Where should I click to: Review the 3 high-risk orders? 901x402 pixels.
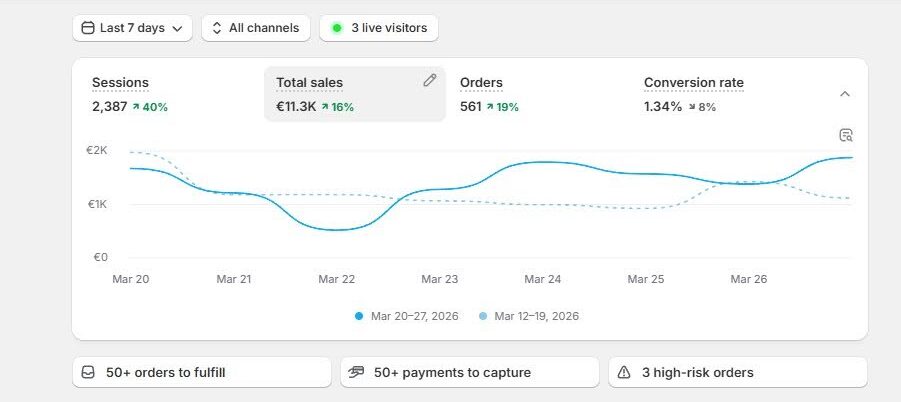(x=737, y=373)
